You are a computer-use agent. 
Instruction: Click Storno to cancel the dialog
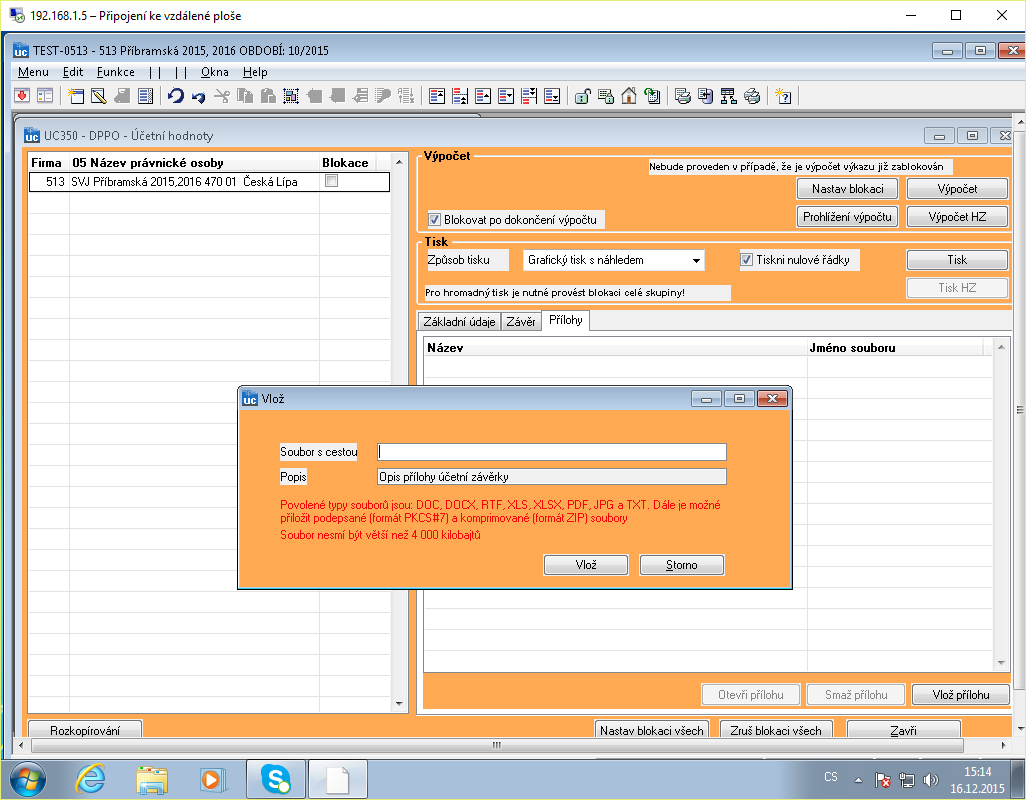pos(682,565)
